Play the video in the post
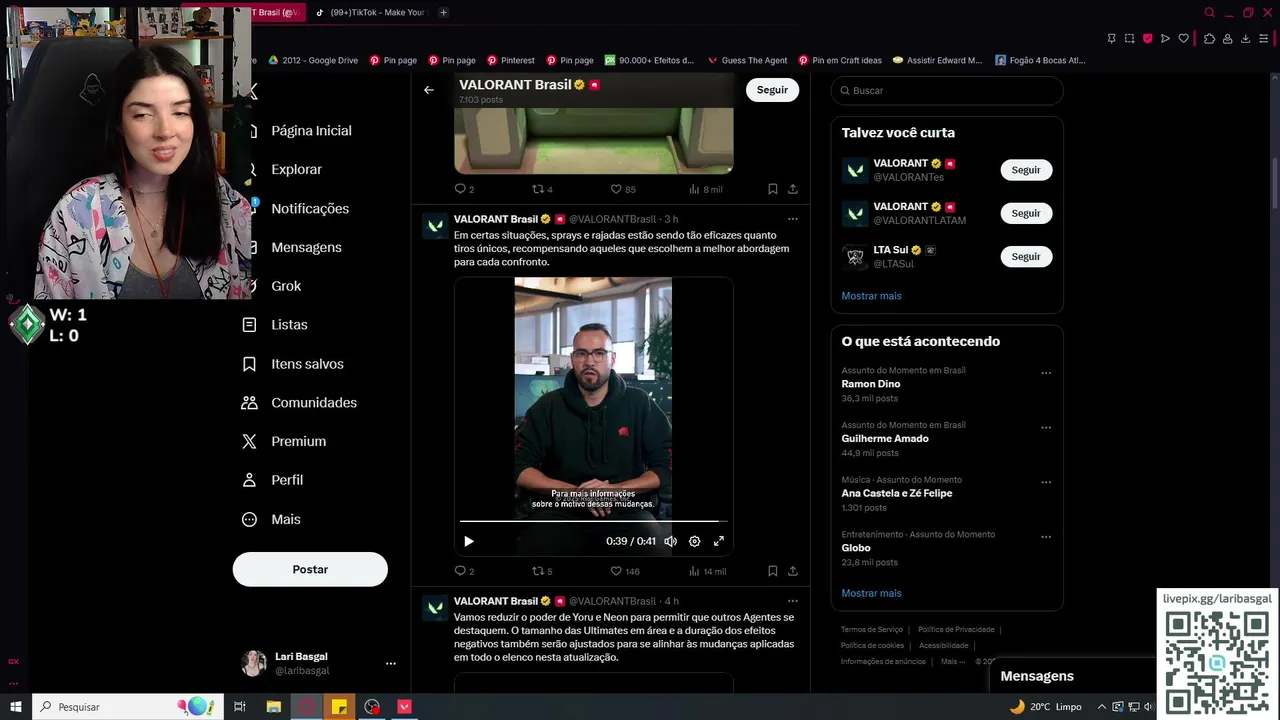Screen dimensions: 1280x720 point(468,541)
